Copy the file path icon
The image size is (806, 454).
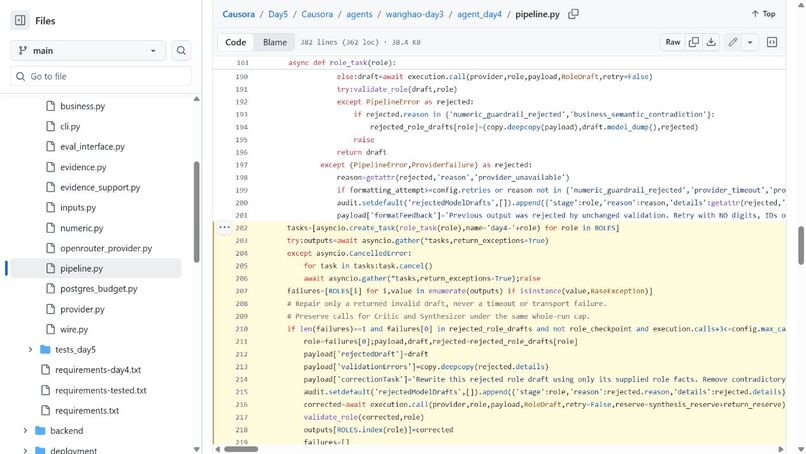[x=573, y=14]
